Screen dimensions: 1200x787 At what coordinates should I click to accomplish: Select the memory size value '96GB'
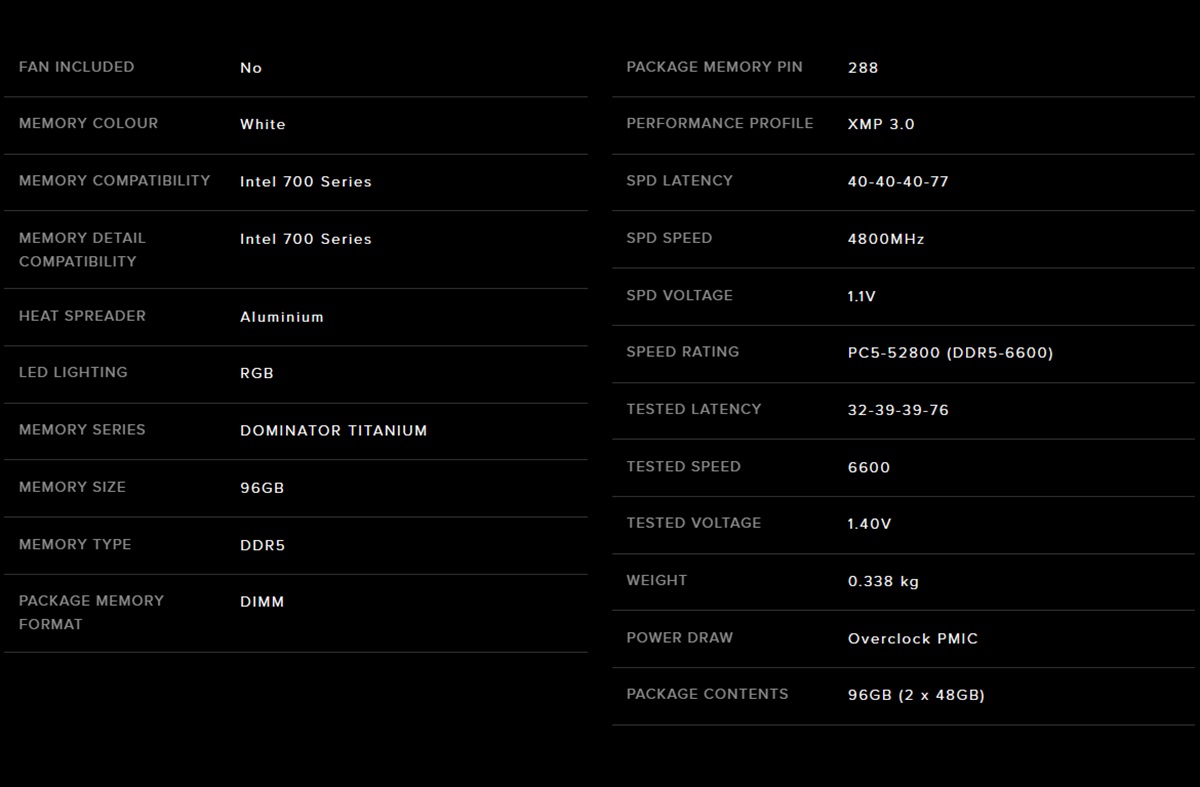pos(262,488)
